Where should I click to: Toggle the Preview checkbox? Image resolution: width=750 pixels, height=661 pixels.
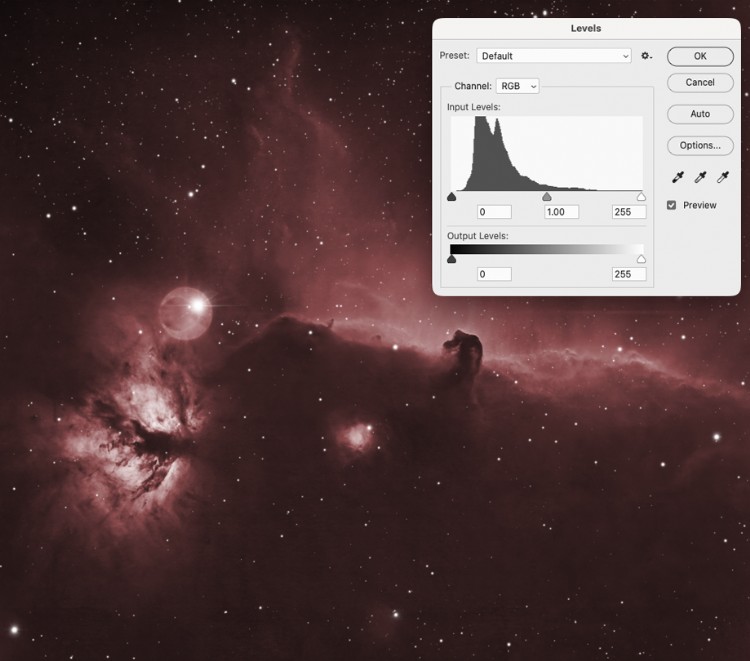(x=672, y=205)
